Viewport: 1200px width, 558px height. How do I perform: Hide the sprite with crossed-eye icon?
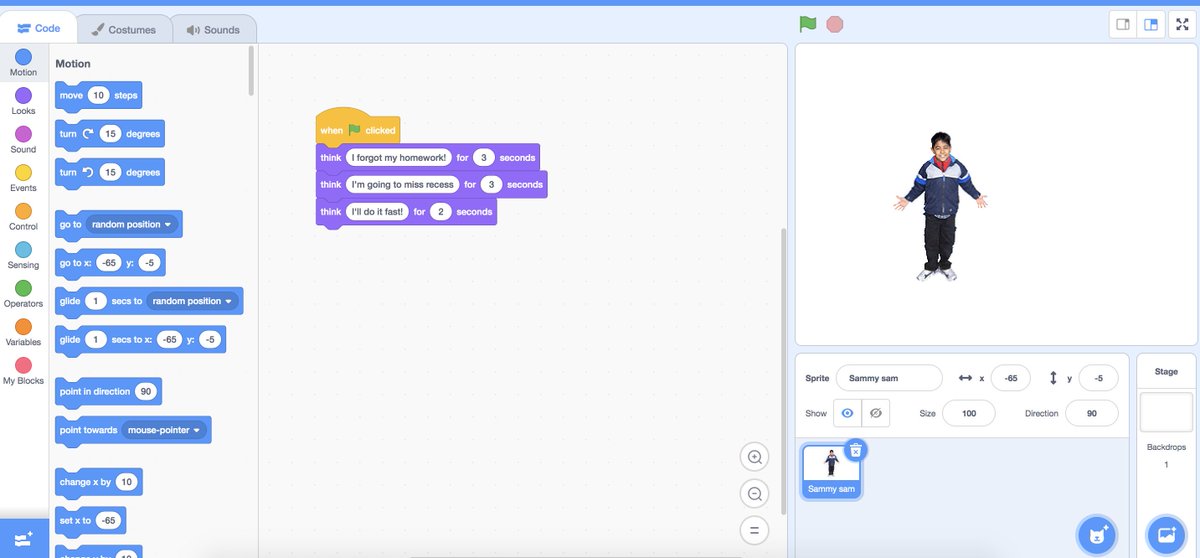click(x=875, y=413)
